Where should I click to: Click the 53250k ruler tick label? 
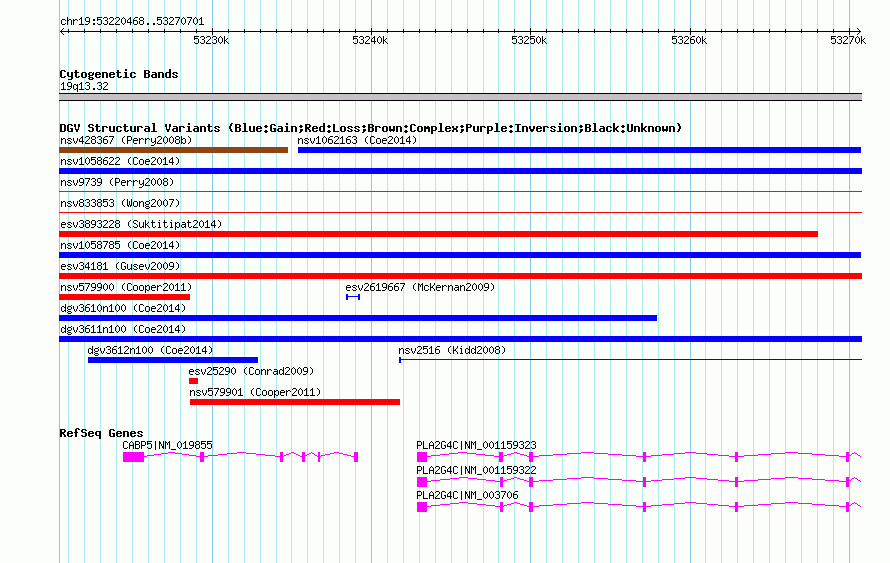tap(529, 40)
